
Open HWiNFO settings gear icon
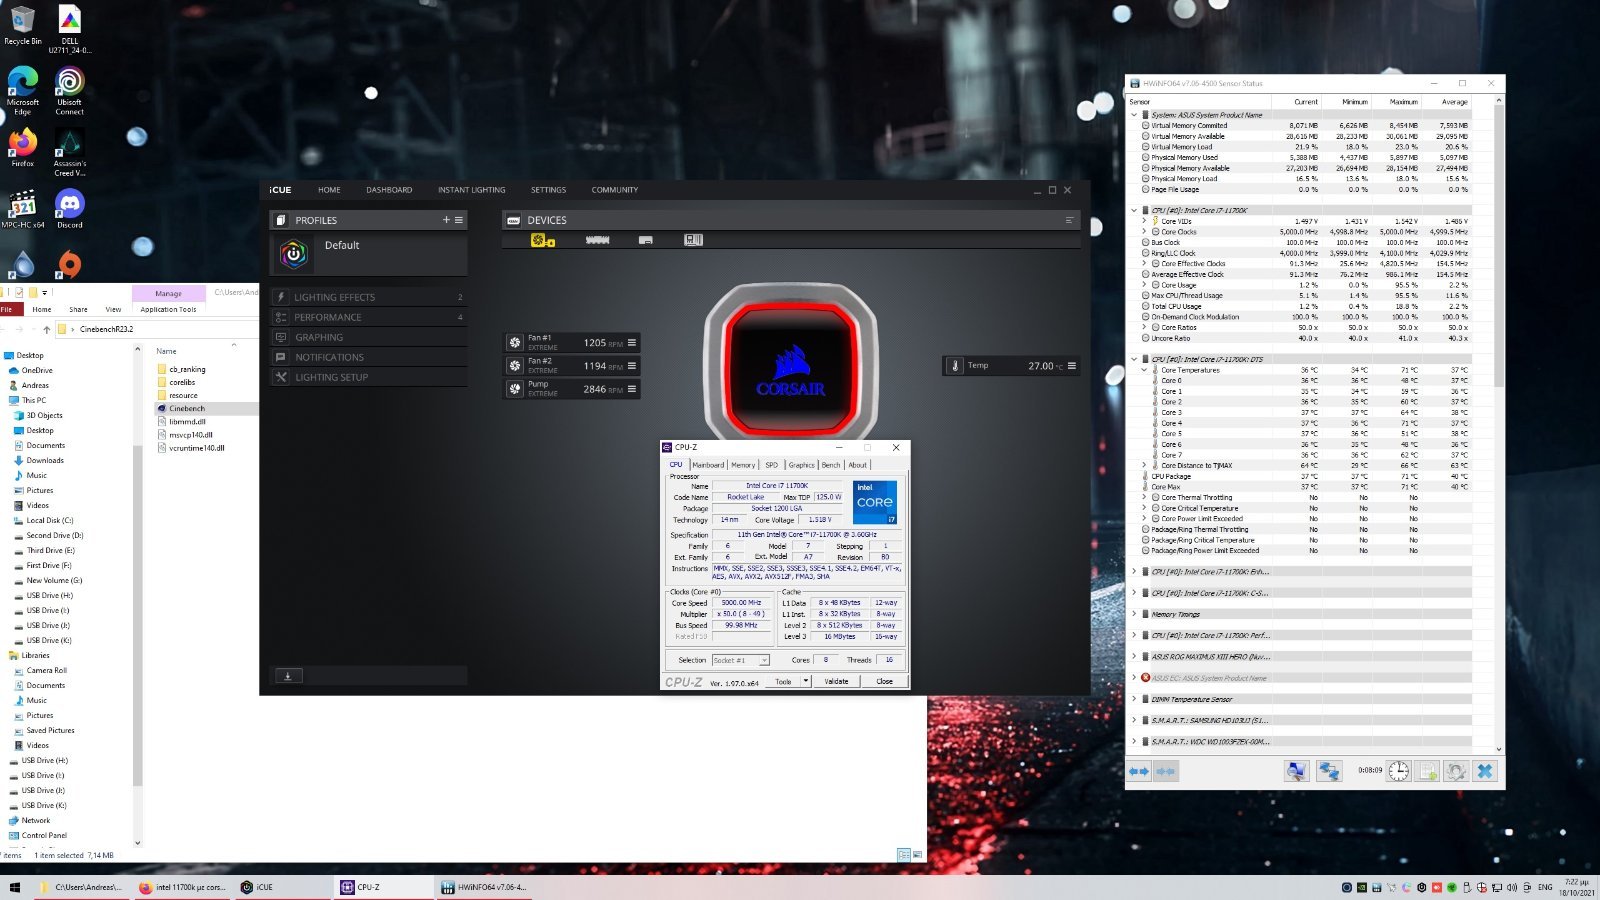pyautogui.click(x=1456, y=771)
